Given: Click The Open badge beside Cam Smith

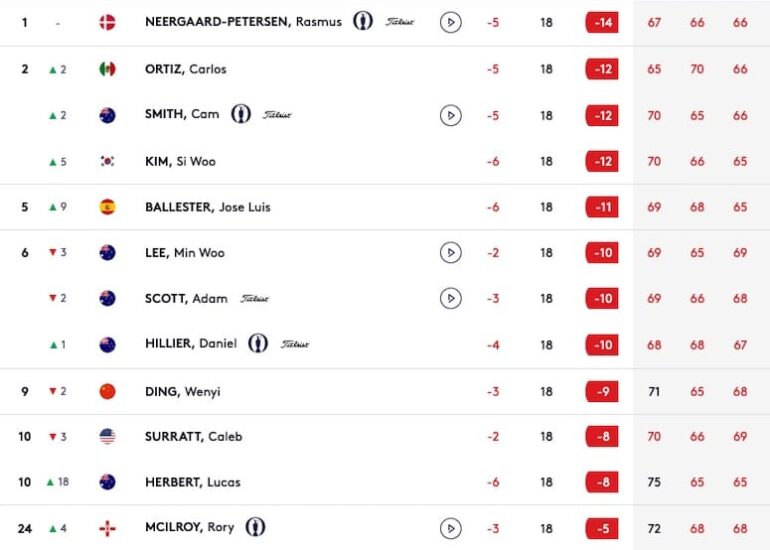Looking at the screenshot, I should (240, 115).
